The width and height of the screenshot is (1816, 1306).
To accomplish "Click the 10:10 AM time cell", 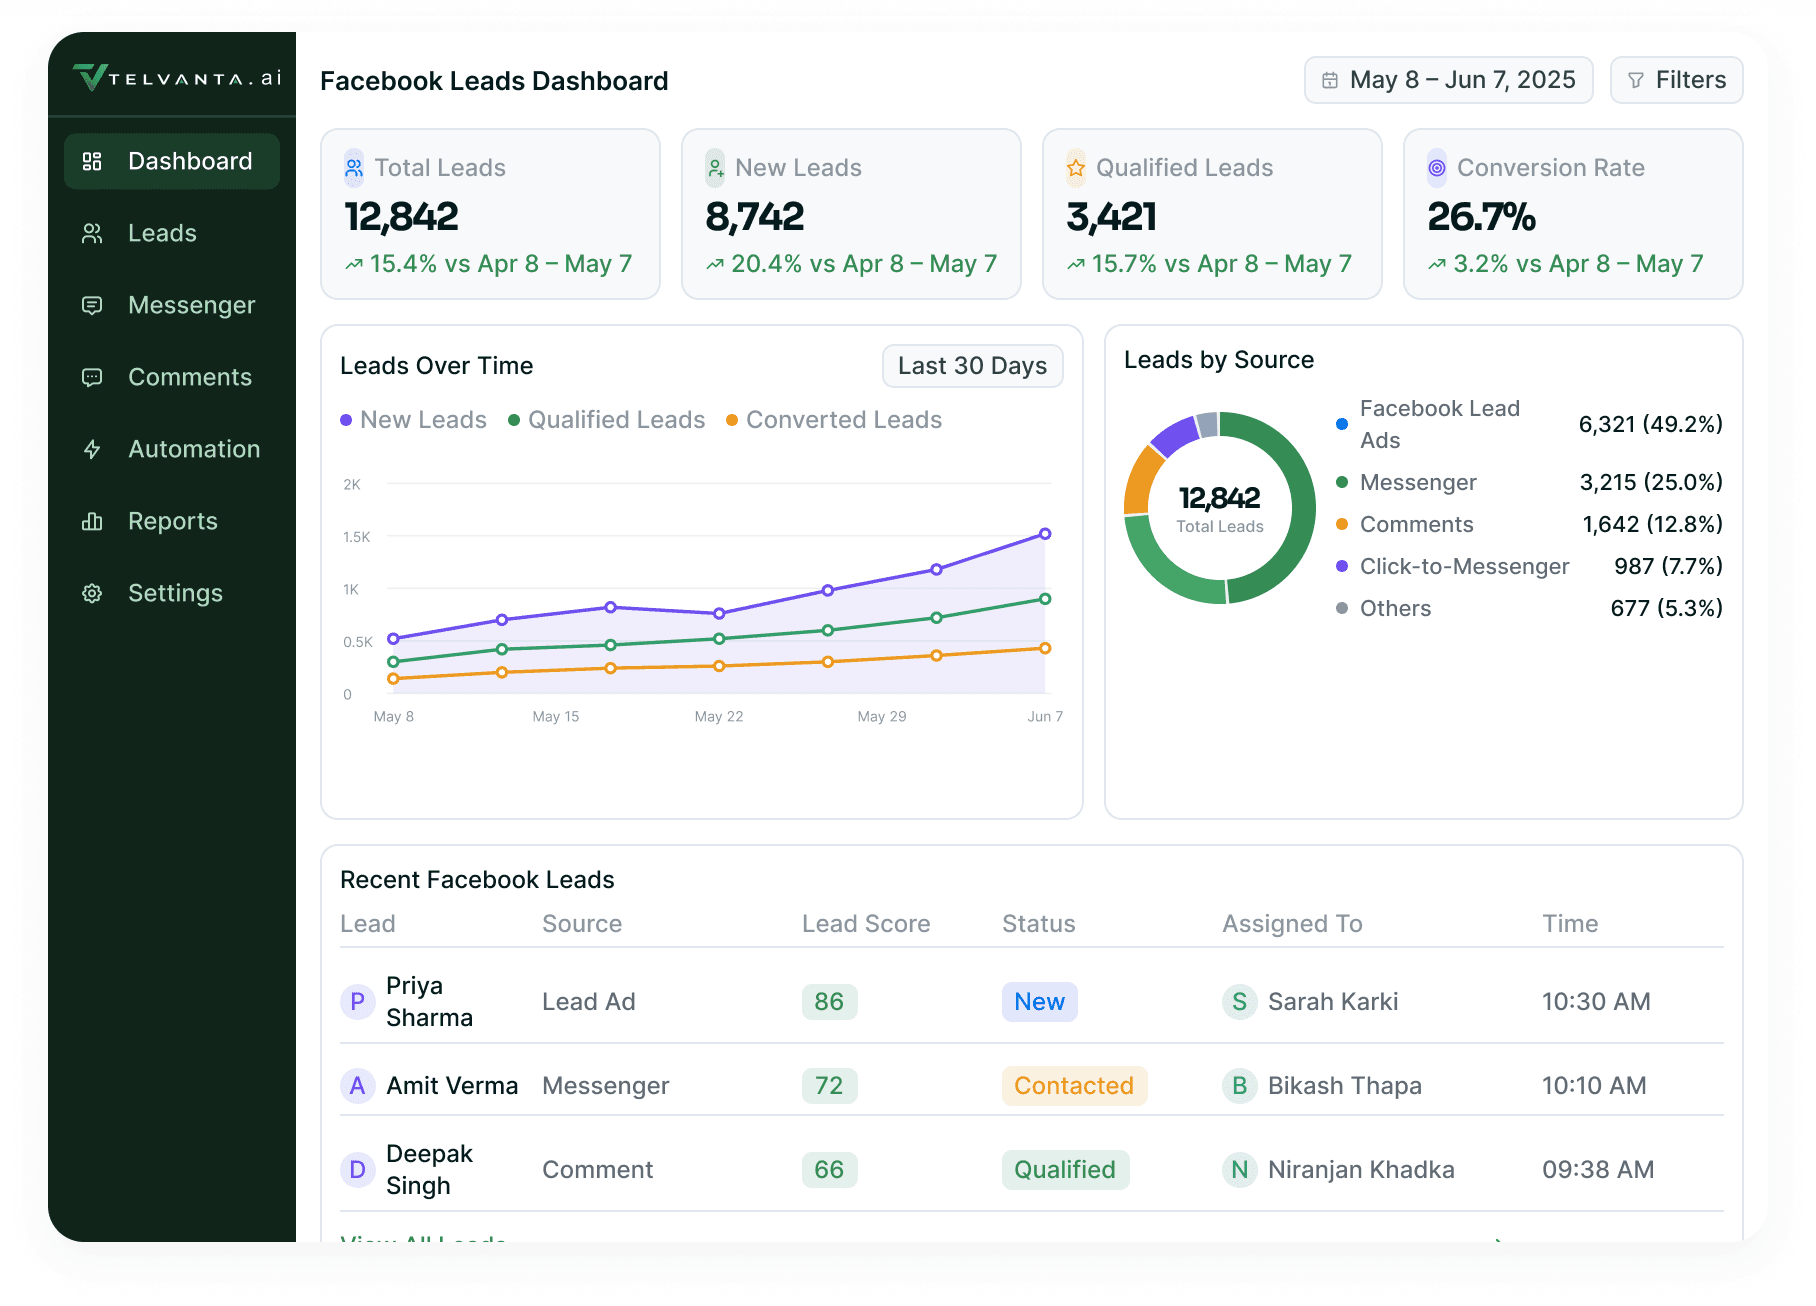I will click(x=1594, y=1086).
